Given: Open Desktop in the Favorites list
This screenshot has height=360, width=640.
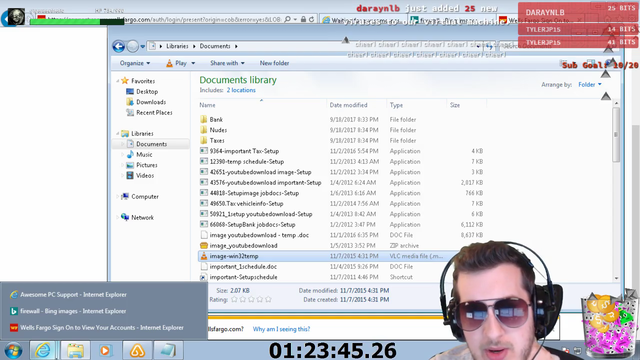Looking at the screenshot, I should pyautogui.click(x=147, y=91).
